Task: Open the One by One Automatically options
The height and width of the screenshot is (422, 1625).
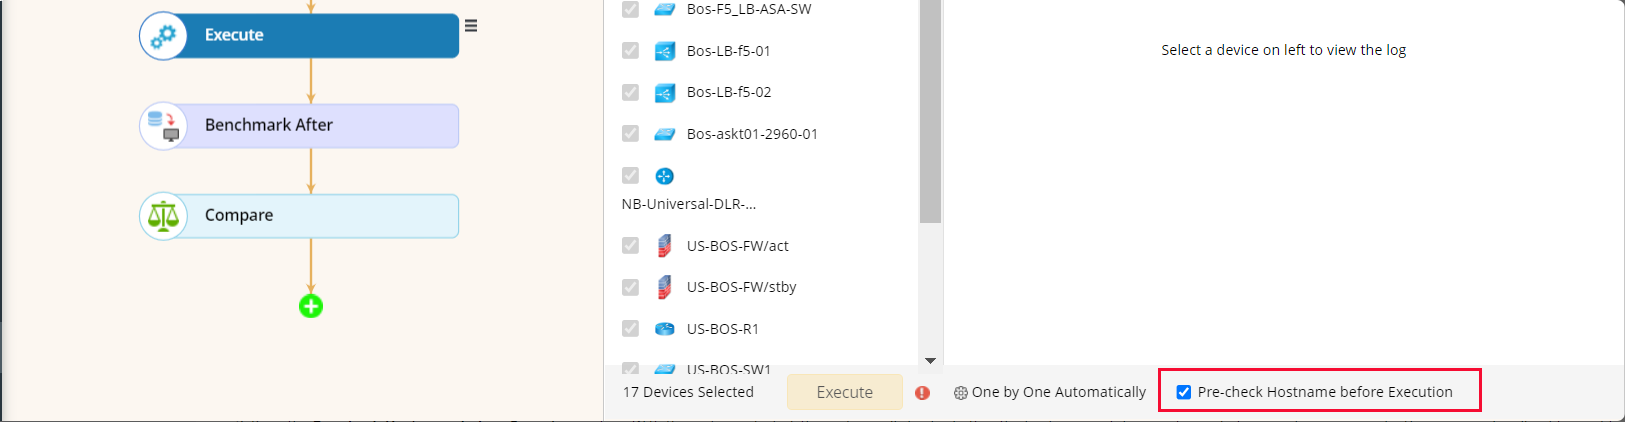Action: 1049,392
